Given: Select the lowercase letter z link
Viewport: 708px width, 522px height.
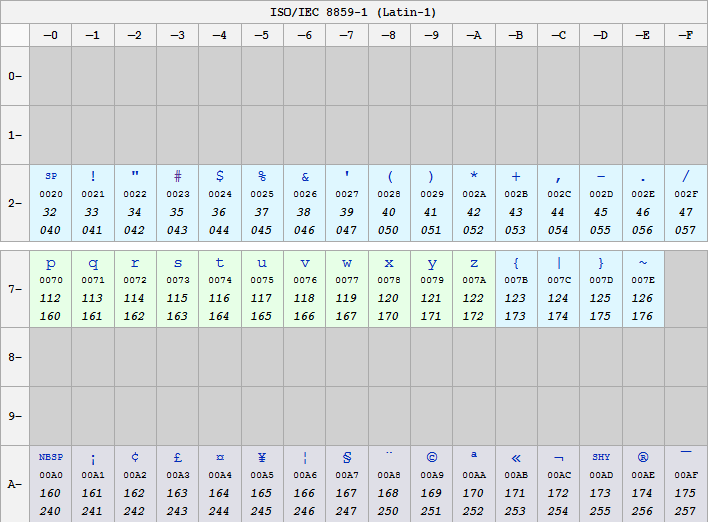Looking at the screenshot, I should pyautogui.click(x=473, y=263).
